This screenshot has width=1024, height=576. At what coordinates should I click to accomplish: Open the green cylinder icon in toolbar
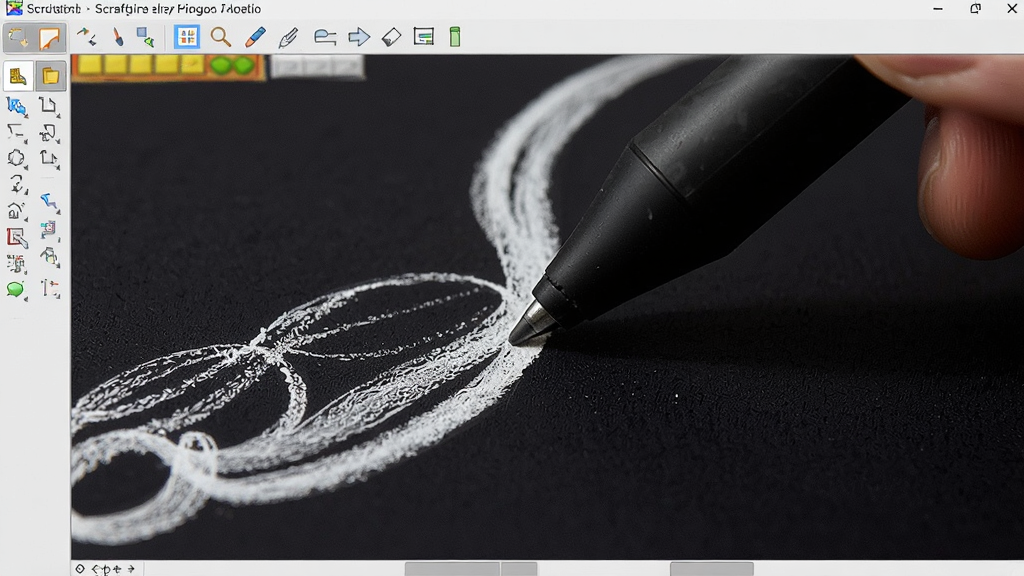click(455, 37)
